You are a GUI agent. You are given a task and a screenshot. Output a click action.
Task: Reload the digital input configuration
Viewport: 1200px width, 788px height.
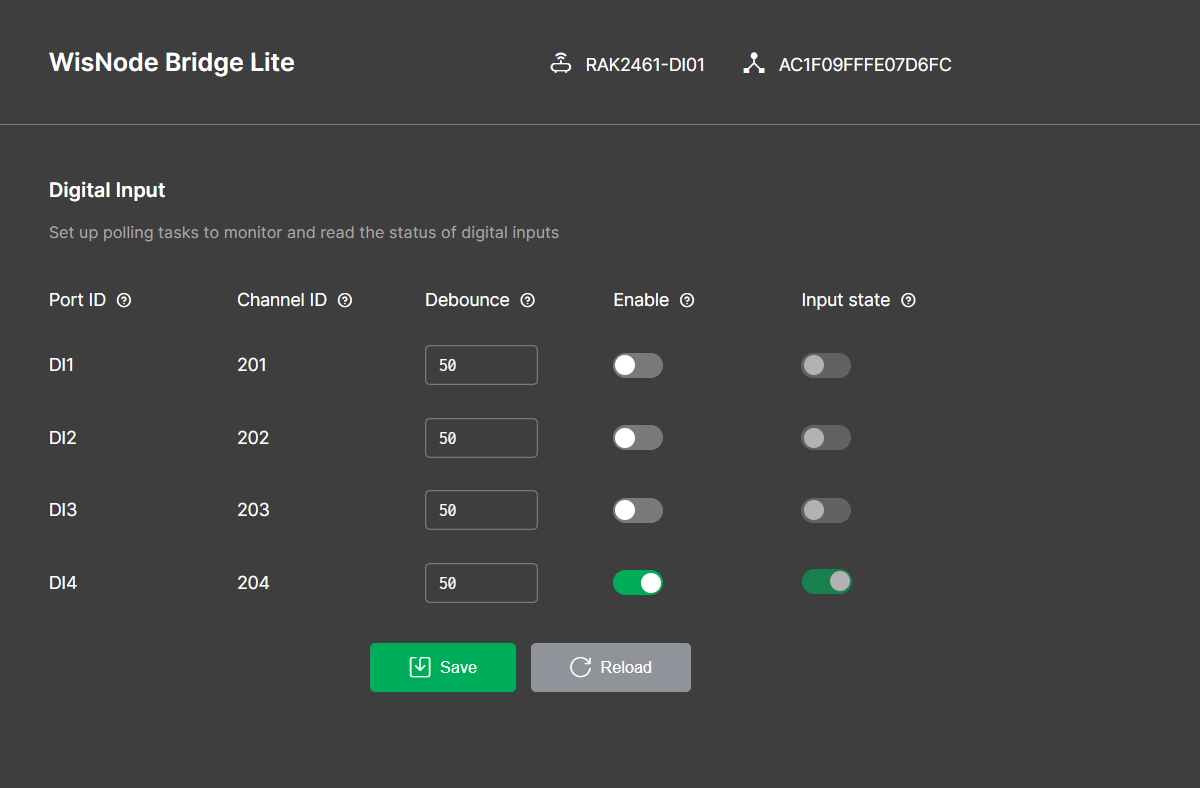(611, 667)
